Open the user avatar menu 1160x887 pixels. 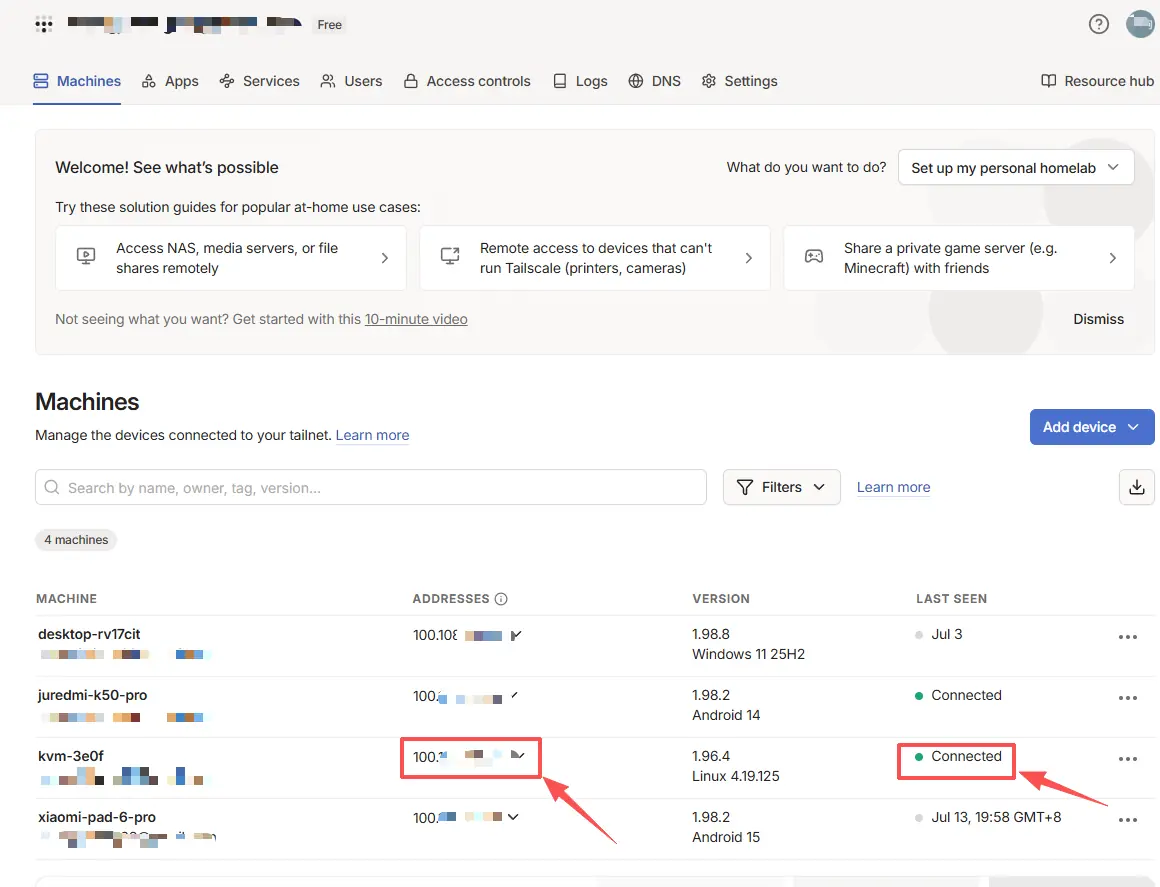pos(1140,24)
